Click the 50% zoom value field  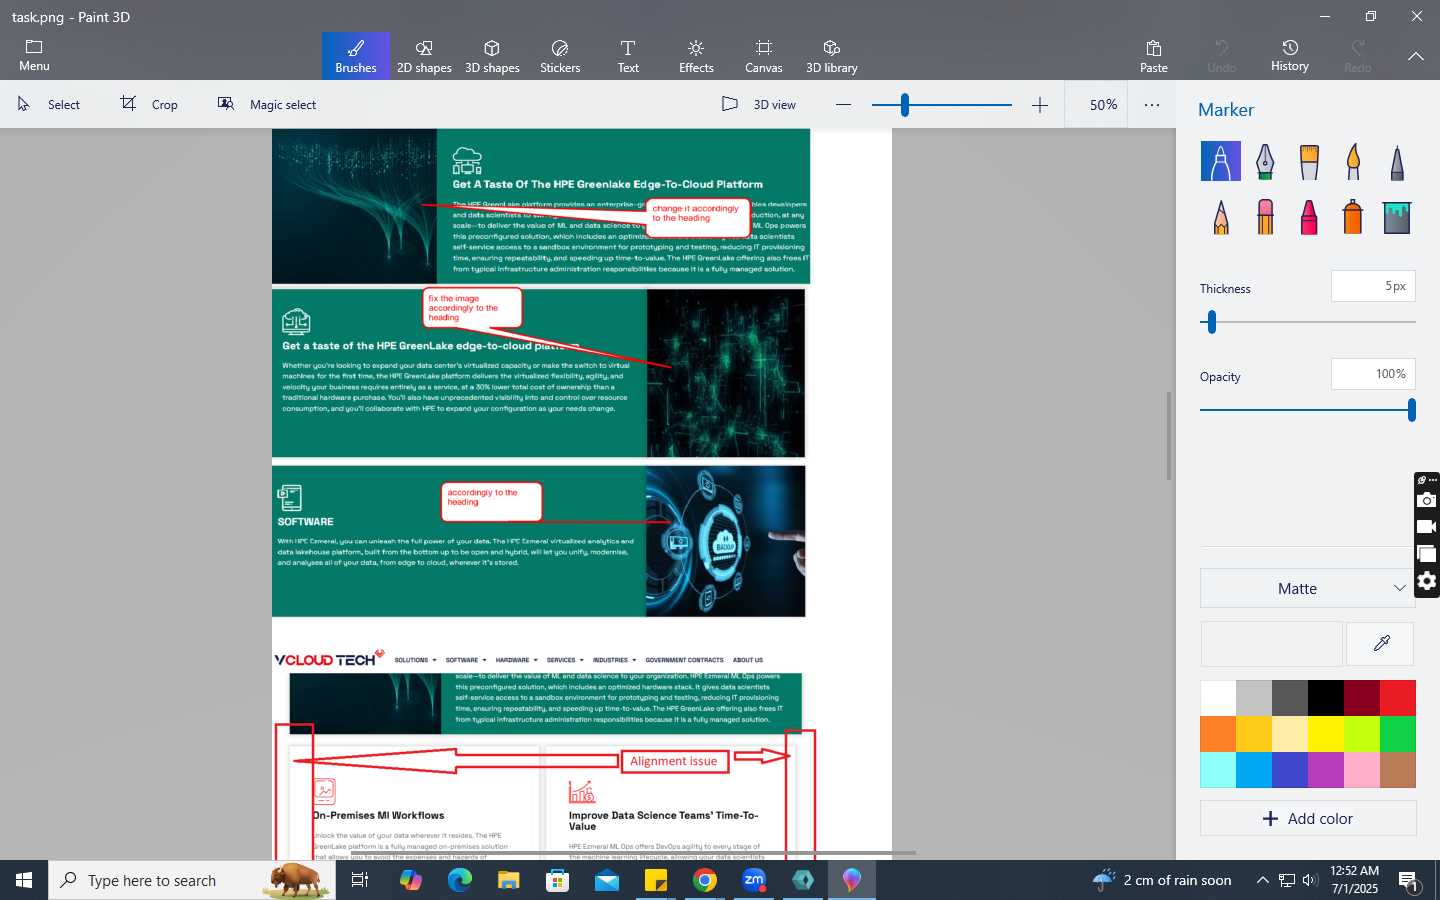[1103, 105]
